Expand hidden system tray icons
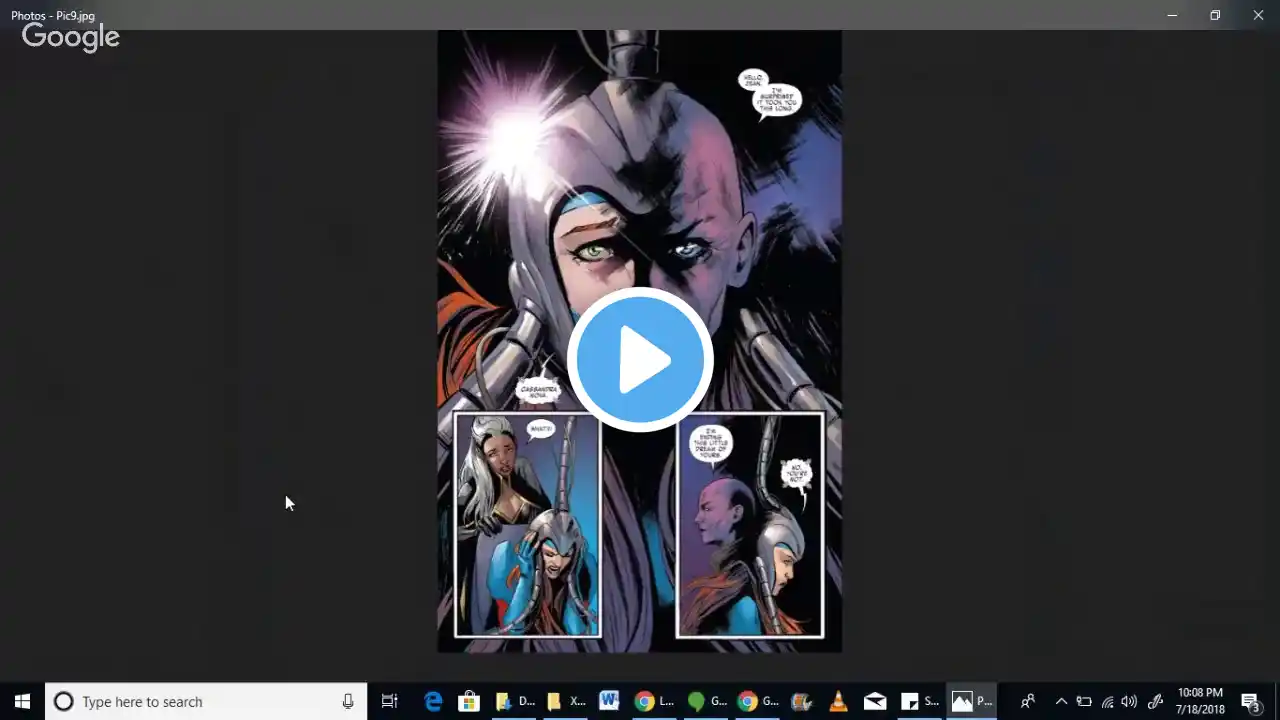Screen dimensions: 1280x720 coord(1061,702)
